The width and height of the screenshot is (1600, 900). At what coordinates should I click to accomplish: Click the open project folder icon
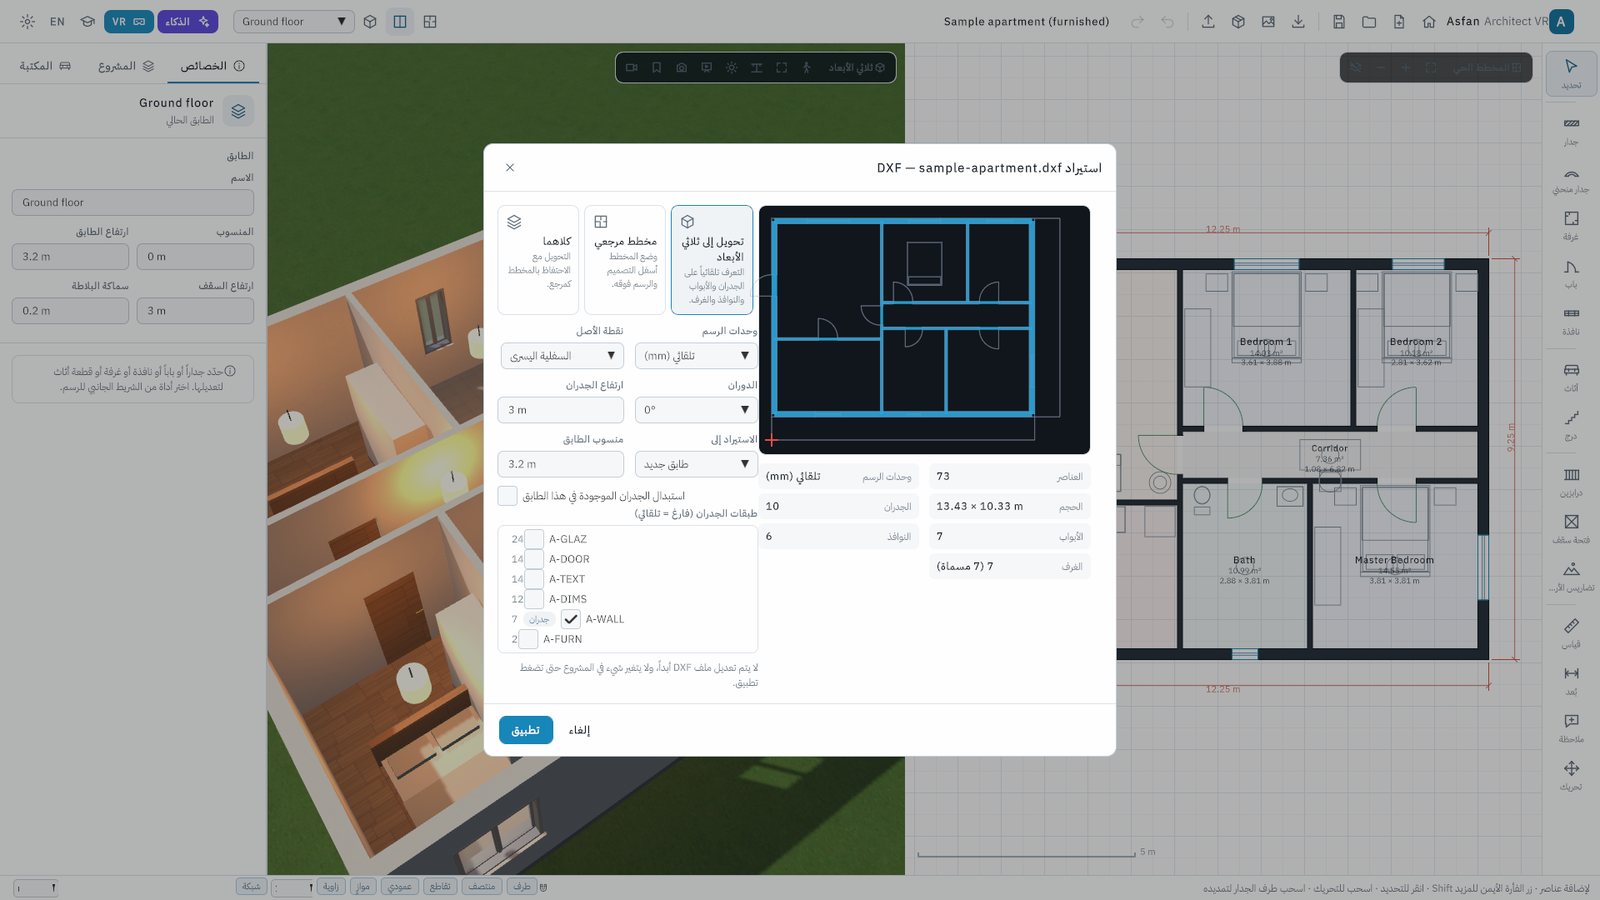tap(1369, 21)
